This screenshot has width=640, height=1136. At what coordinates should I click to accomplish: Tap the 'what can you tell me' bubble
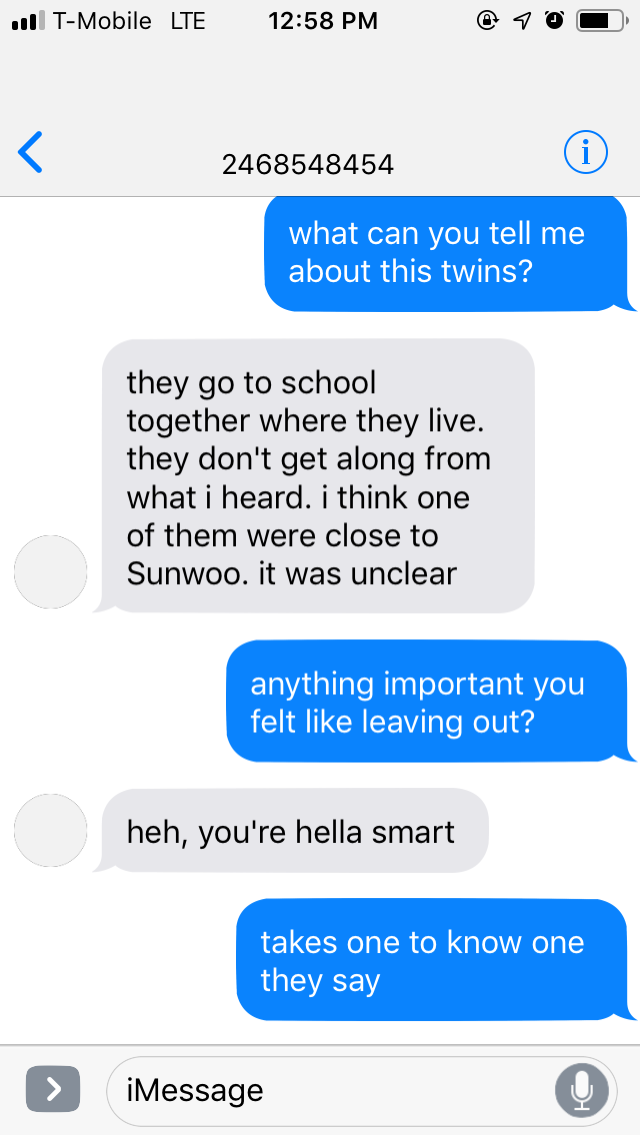446,254
